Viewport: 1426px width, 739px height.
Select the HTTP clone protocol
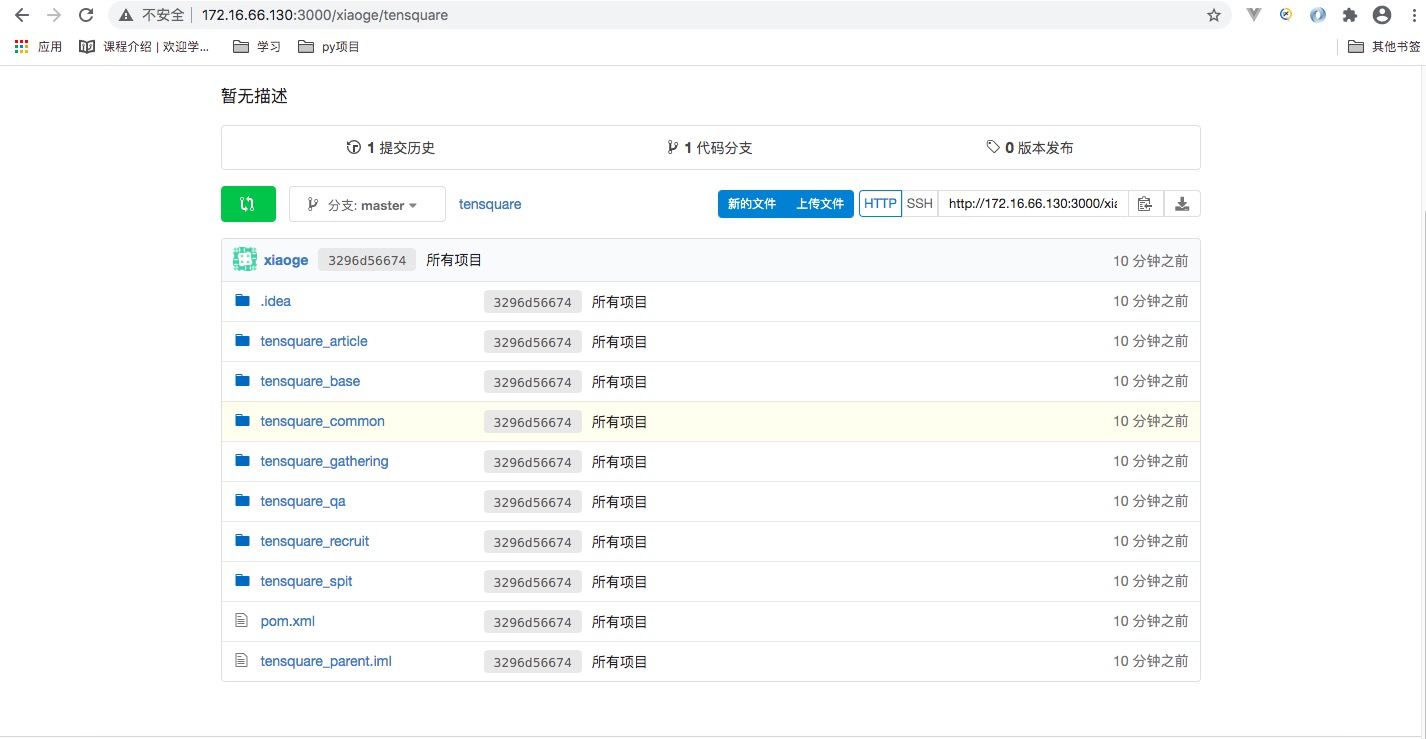(880, 203)
